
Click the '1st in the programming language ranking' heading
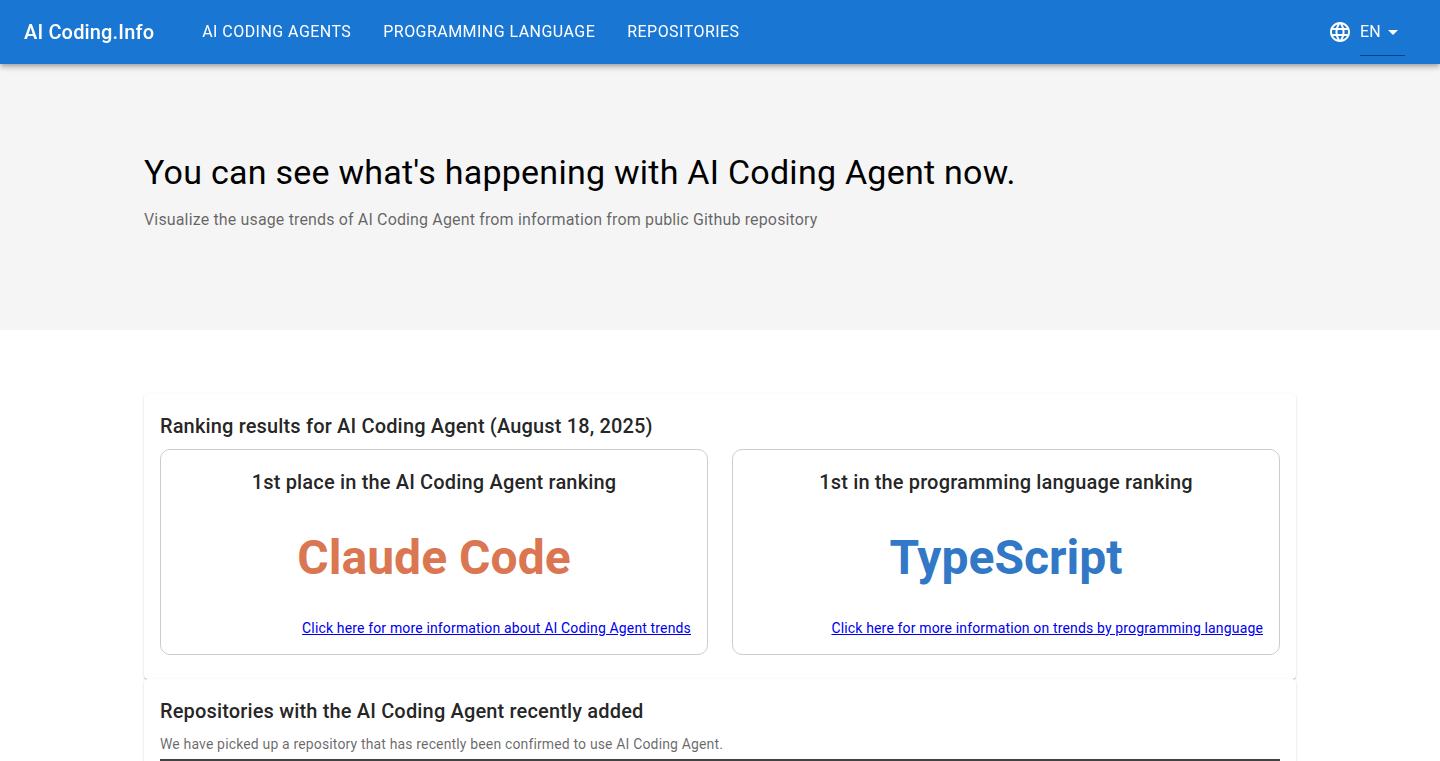coord(1006,482)
